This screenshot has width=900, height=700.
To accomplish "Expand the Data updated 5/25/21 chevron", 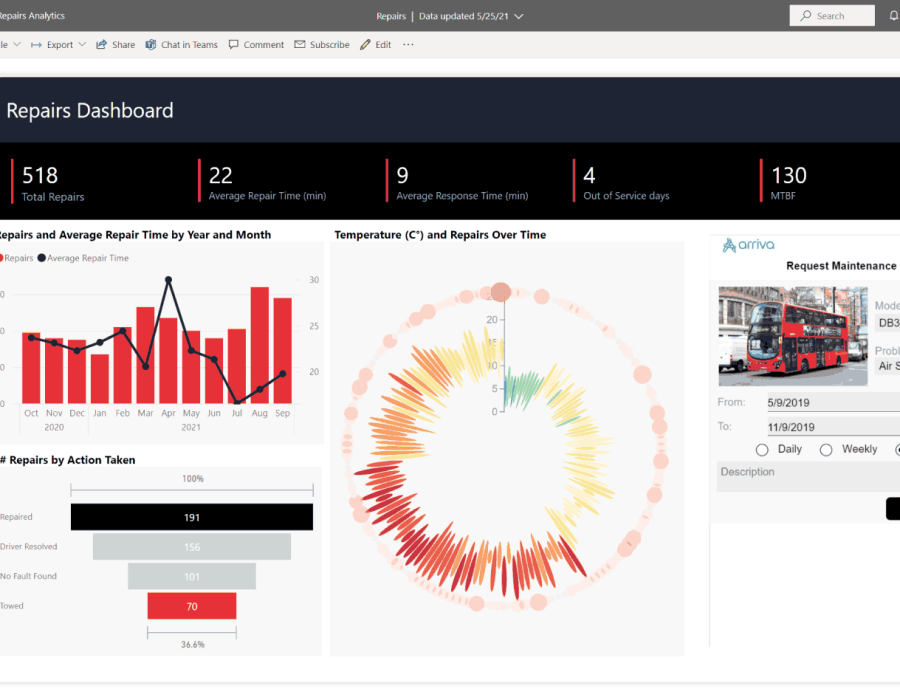I will coord(518,16).
